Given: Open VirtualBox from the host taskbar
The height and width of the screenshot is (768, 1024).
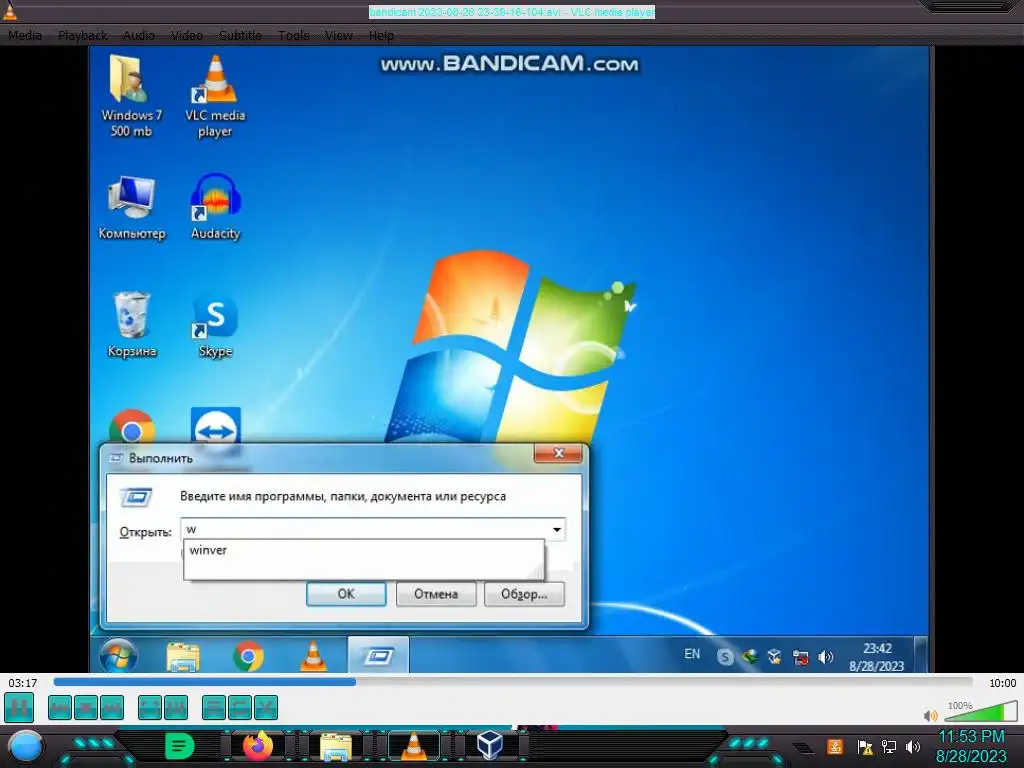Looking at the screenshot, I should tap(490, 746).
